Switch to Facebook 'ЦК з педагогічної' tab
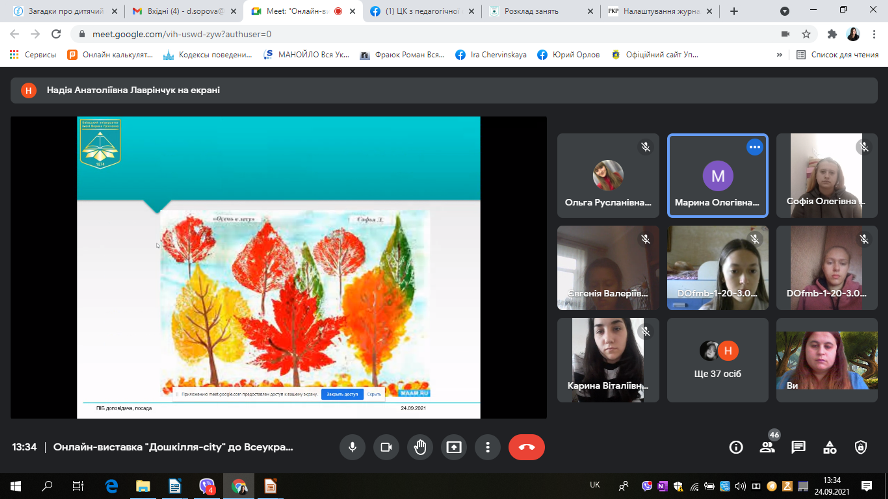The width and height of the screenshot is (888, 499). (x=421, y=11)
